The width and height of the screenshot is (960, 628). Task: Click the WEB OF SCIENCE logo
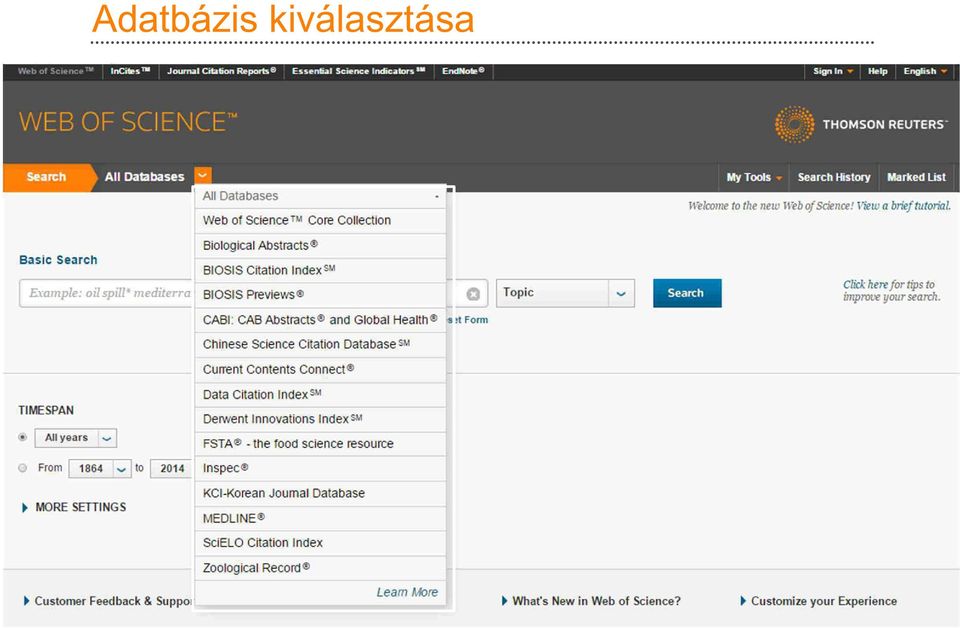128,122
